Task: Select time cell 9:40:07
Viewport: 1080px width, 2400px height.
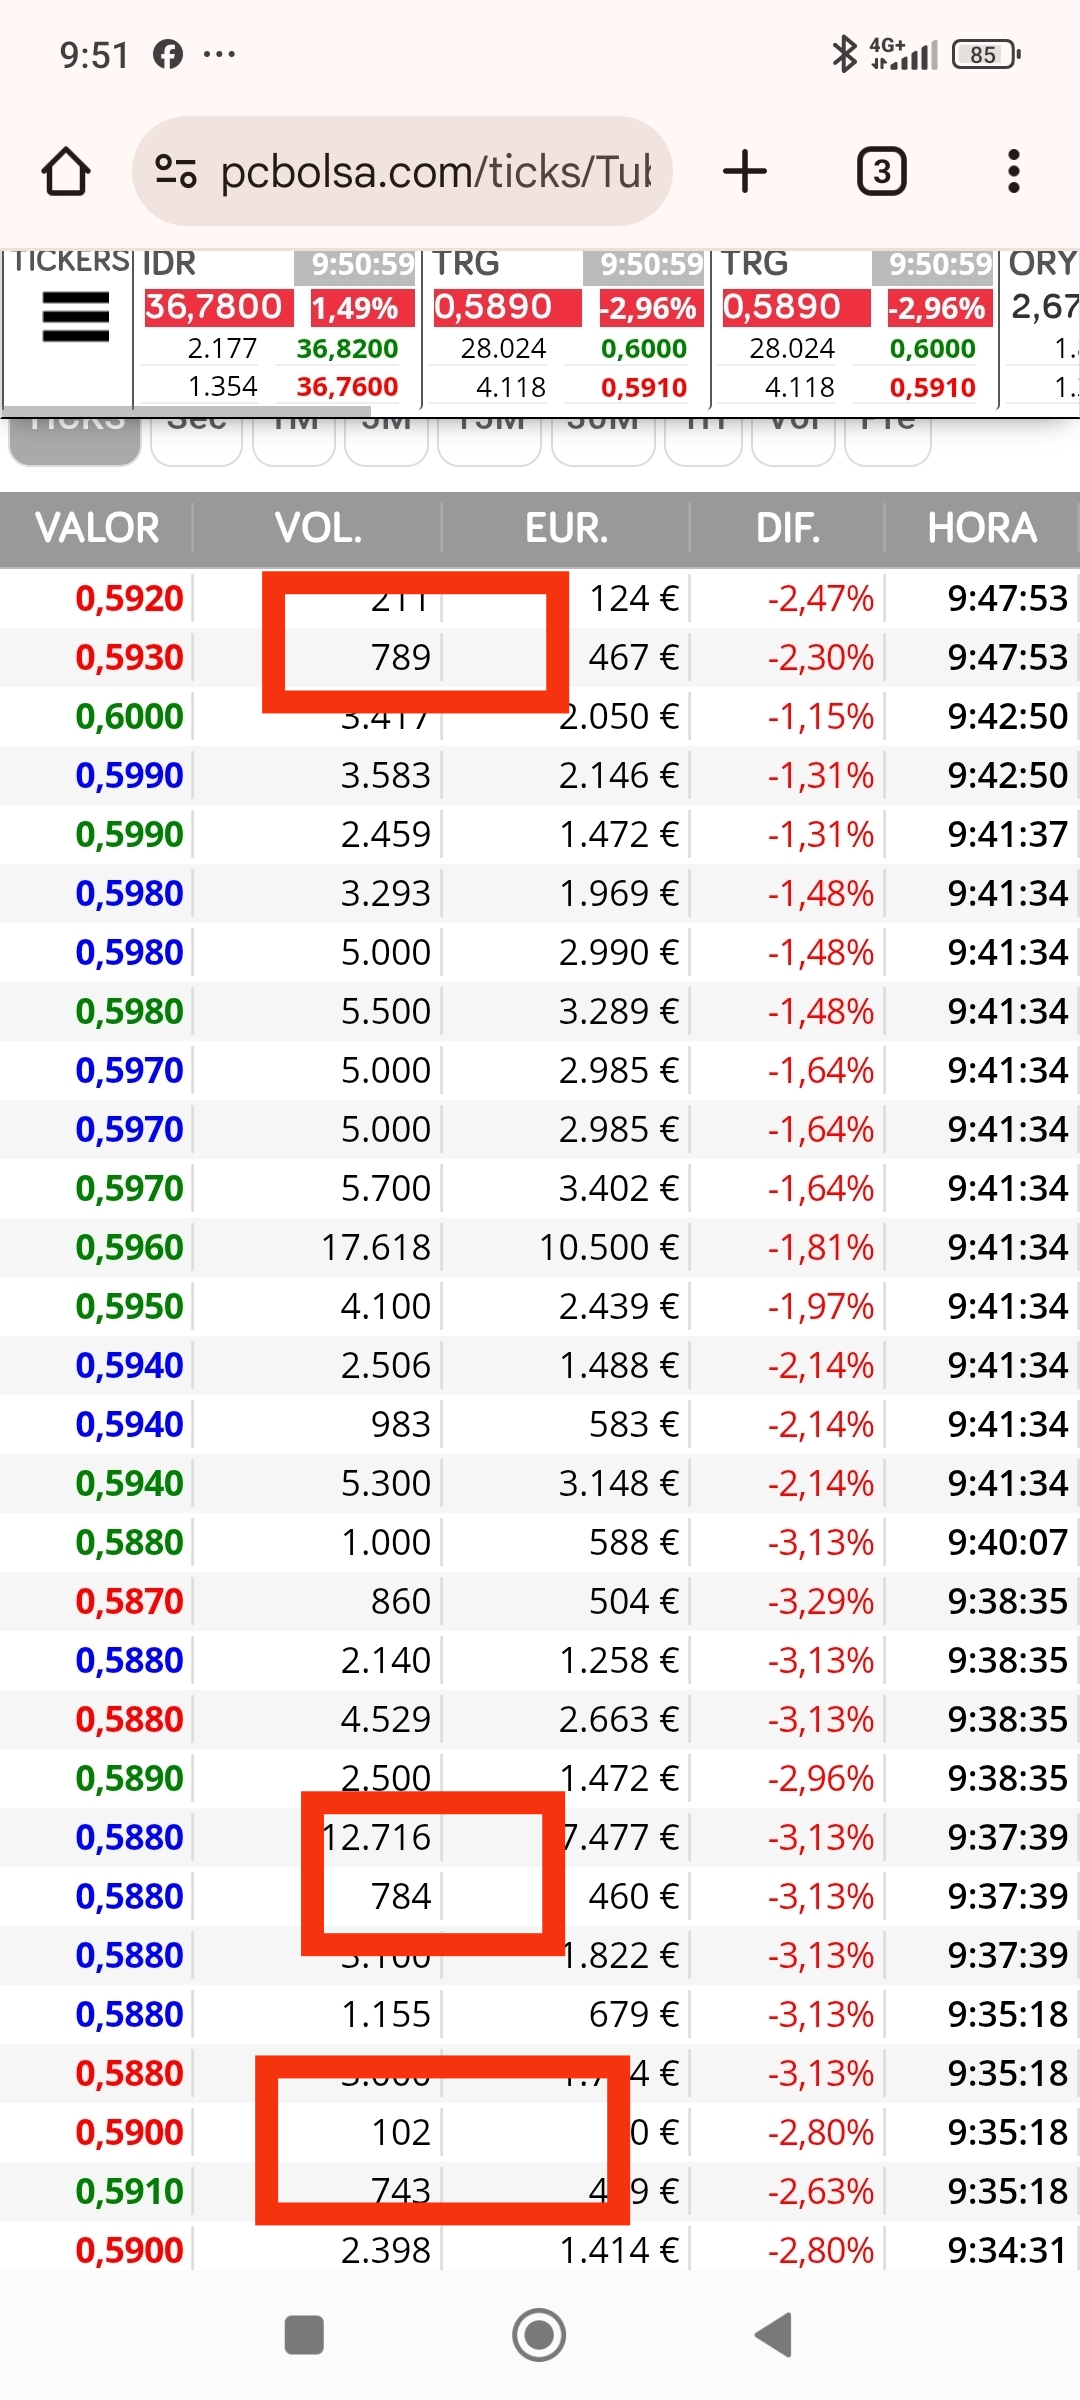Action: (1008, 1542)
